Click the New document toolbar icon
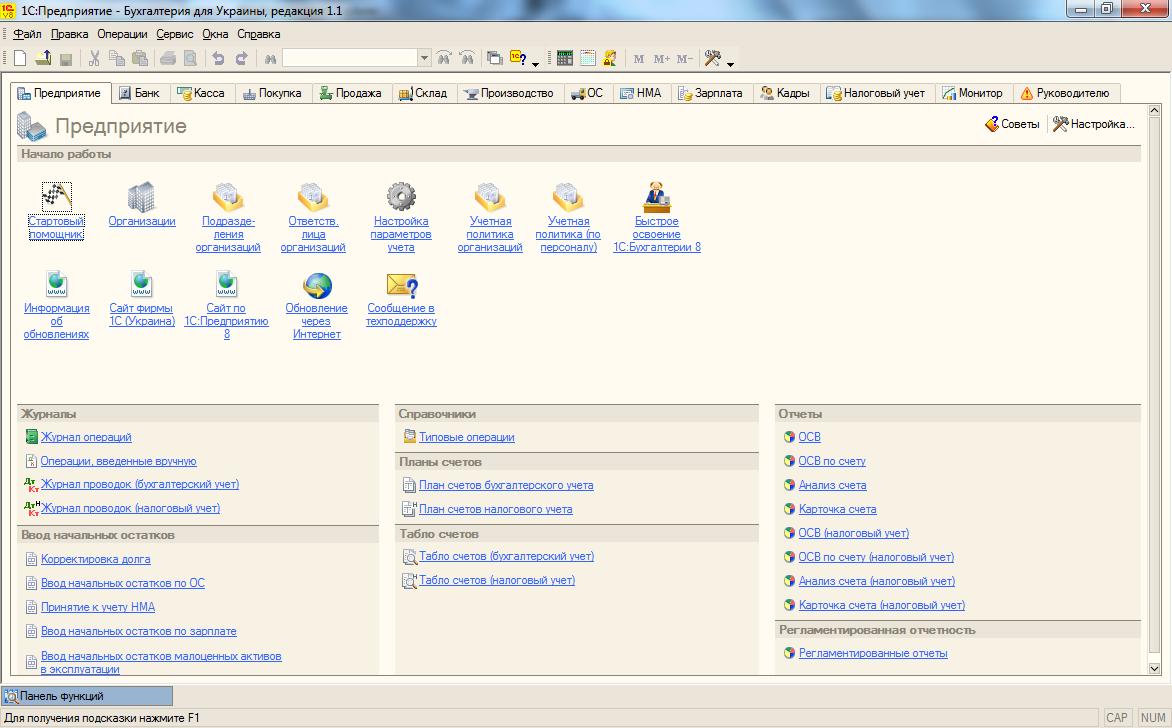The width and height of the screenshot is (1172, 728). tap(20, 58)
